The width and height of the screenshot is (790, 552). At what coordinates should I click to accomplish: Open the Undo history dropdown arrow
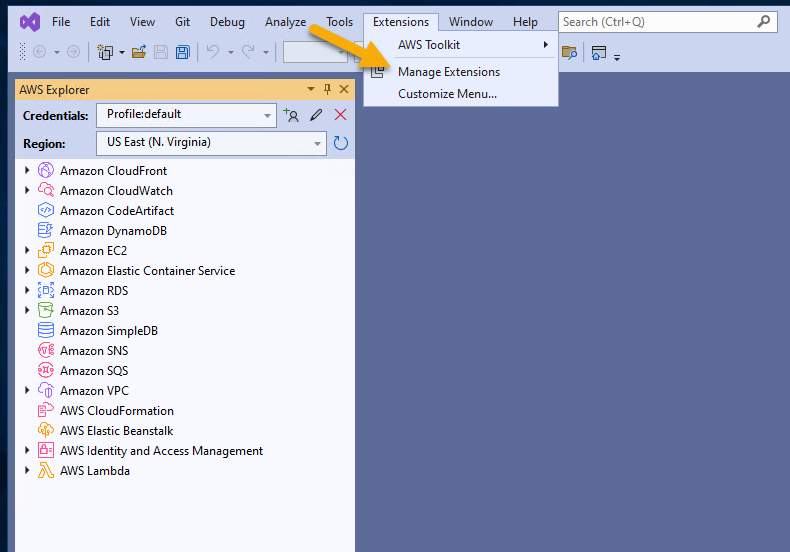pyautogui.click(x=231, y=52)
